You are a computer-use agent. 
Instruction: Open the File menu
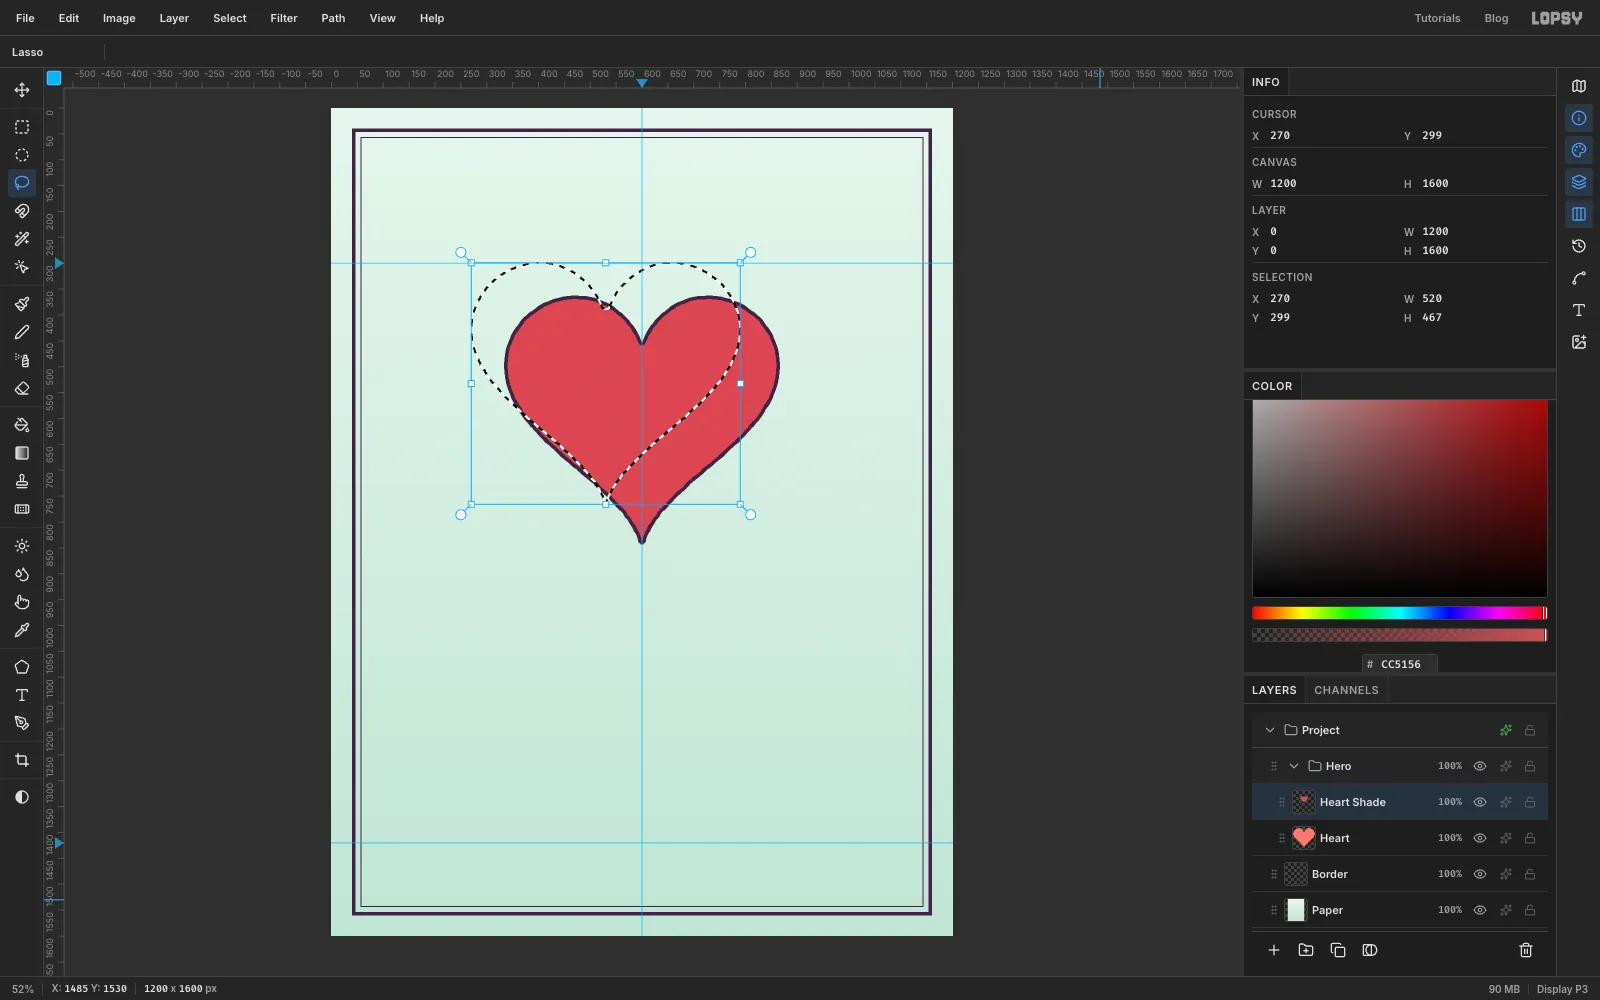(x=25, y=18)
